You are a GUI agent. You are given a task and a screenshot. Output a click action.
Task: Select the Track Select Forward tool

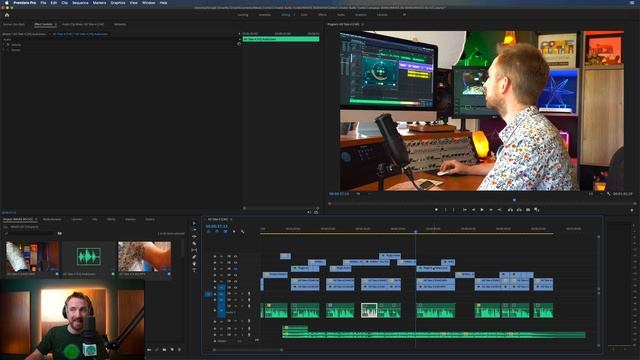point(194,230)
